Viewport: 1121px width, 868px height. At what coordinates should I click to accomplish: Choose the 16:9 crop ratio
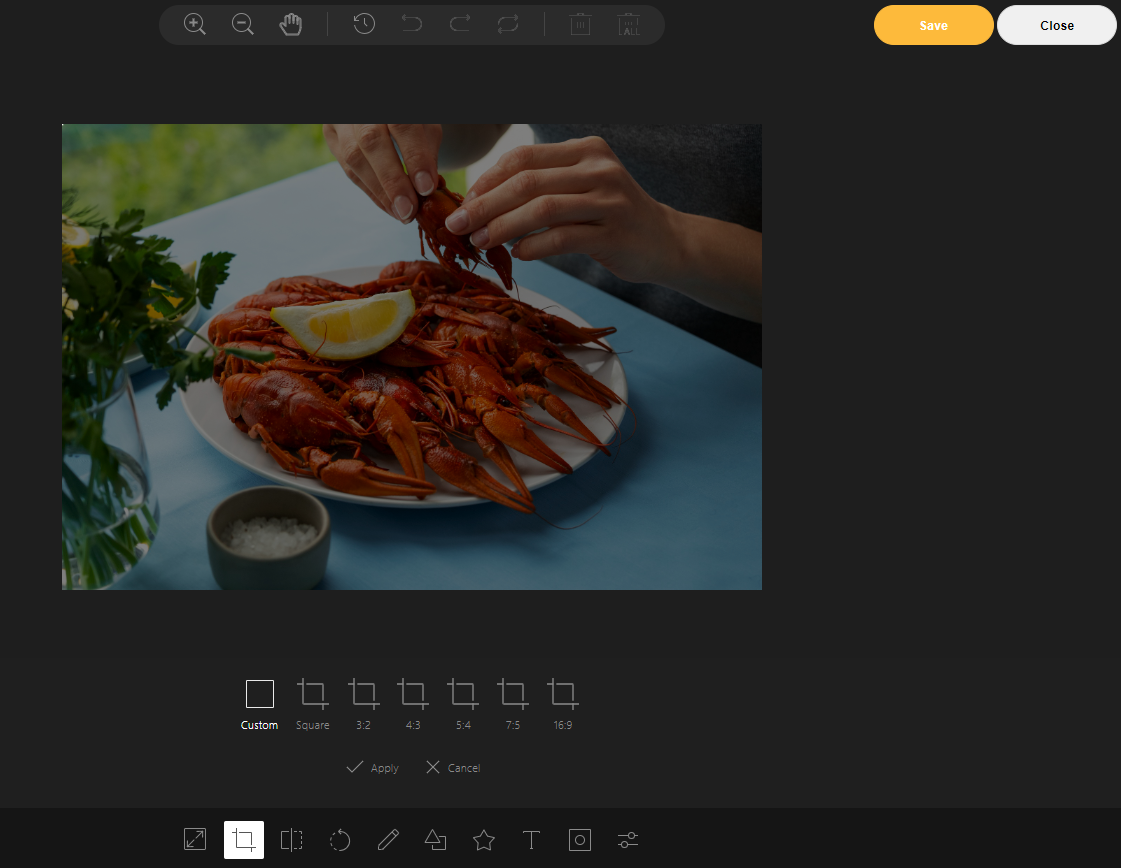[563, 705]
